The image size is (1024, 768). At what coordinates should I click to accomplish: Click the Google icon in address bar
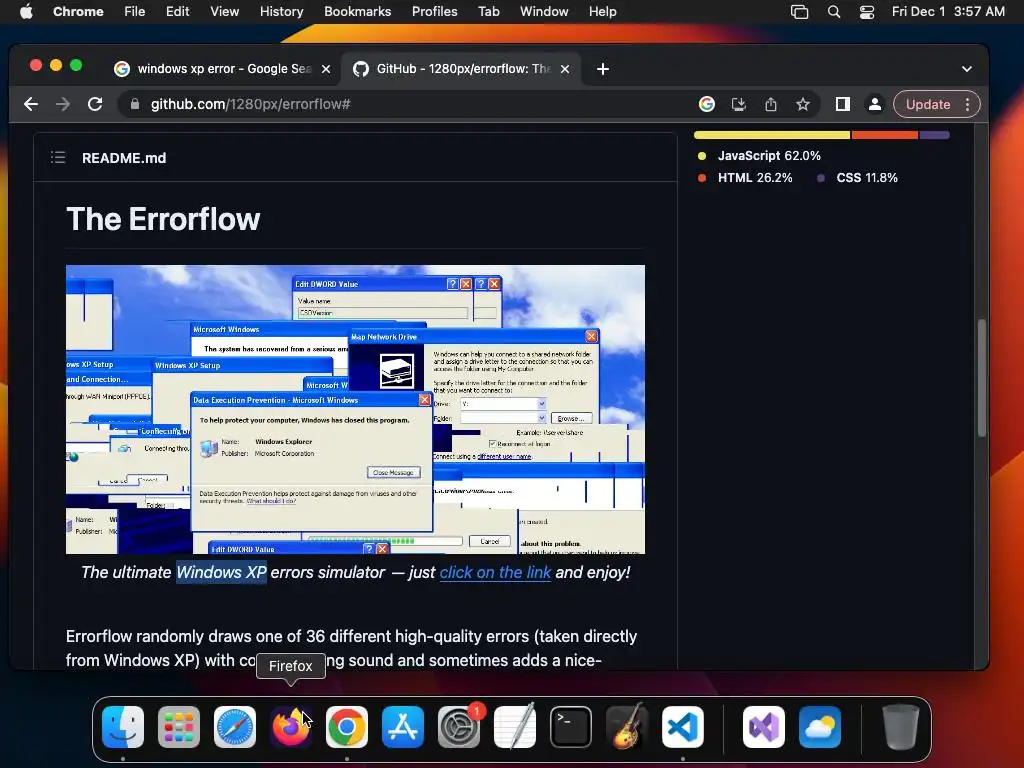(x=707, y=104)
